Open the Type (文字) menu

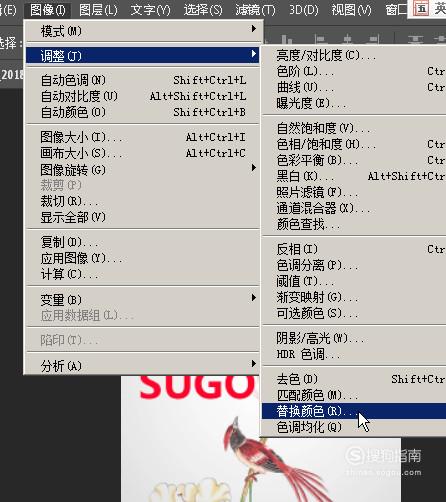pyautogui.click(x=150, y=10)
